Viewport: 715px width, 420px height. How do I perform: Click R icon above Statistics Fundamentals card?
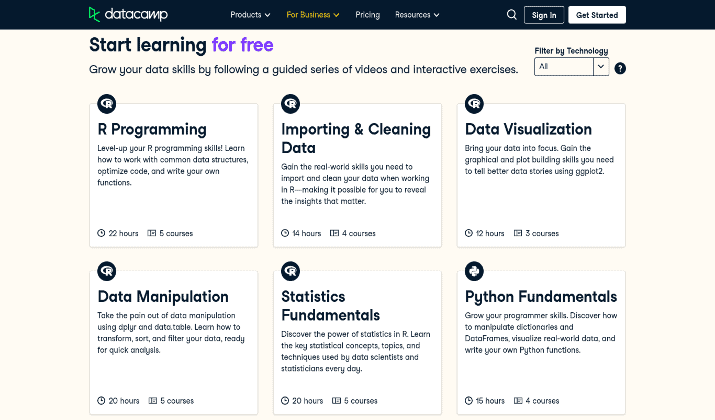coord(290,271)
